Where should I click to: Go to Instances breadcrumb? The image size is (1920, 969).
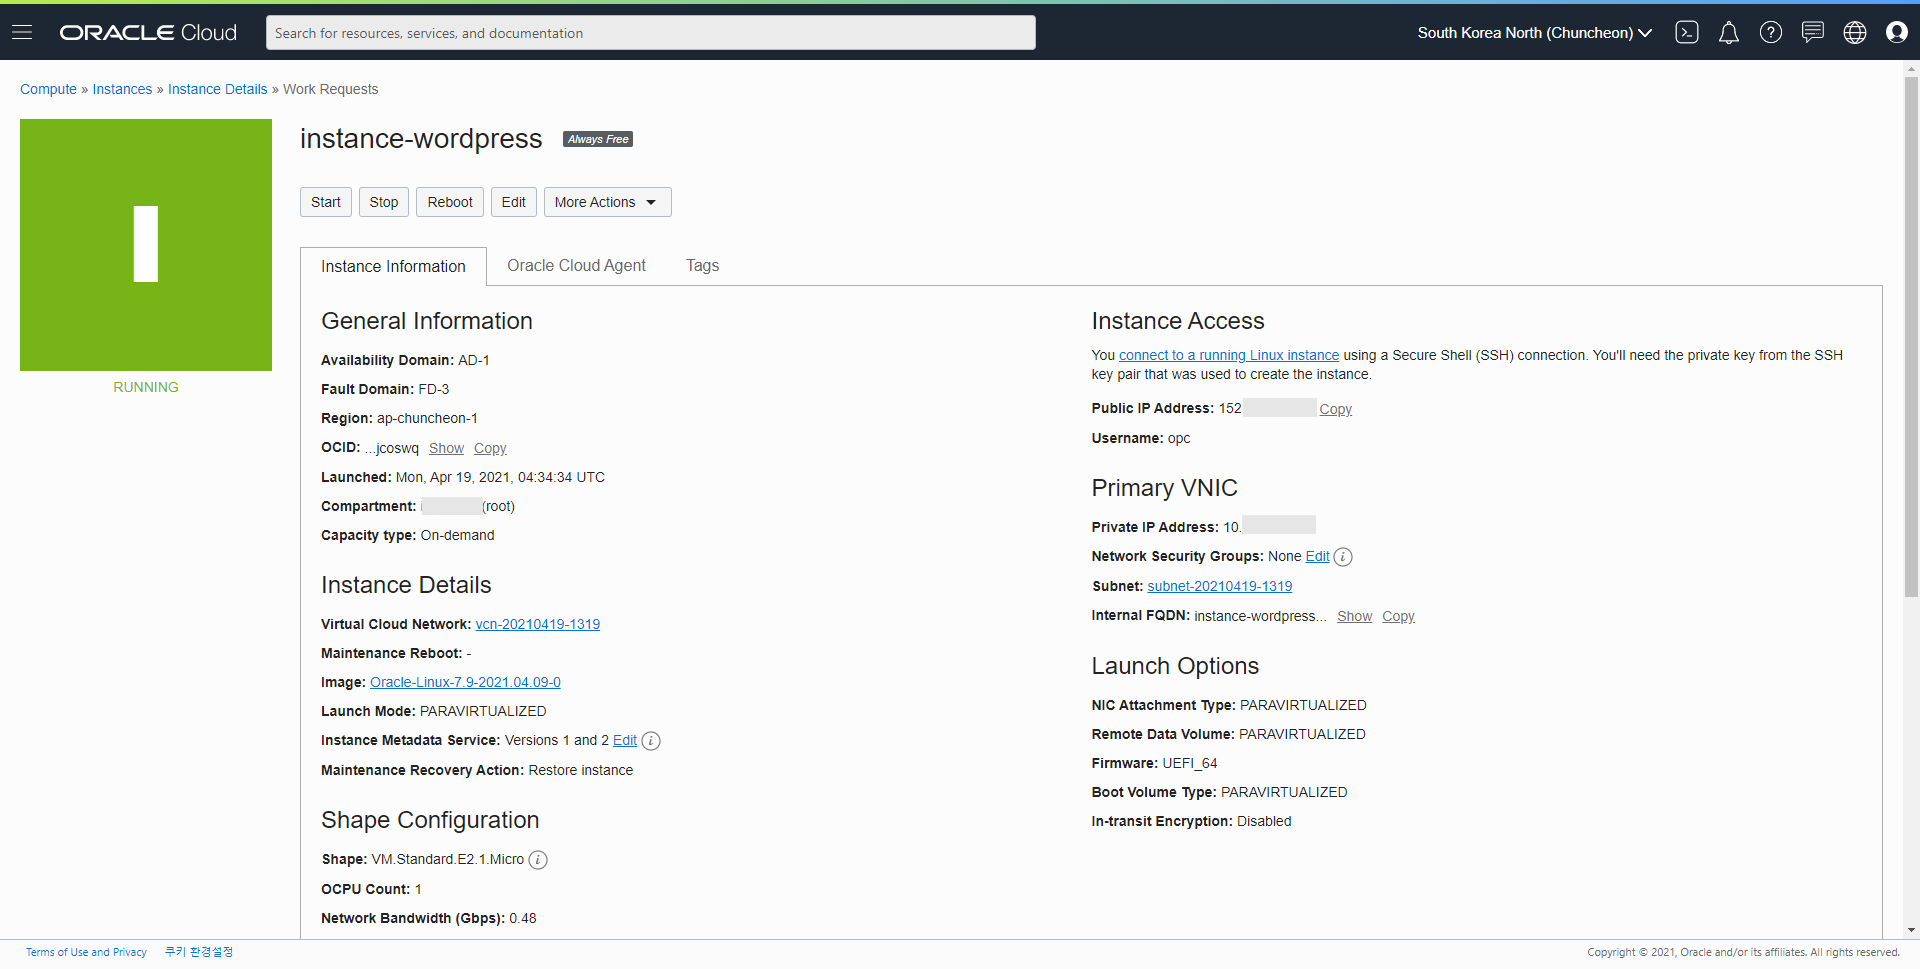pyautogui.click(x=122, y=89)
